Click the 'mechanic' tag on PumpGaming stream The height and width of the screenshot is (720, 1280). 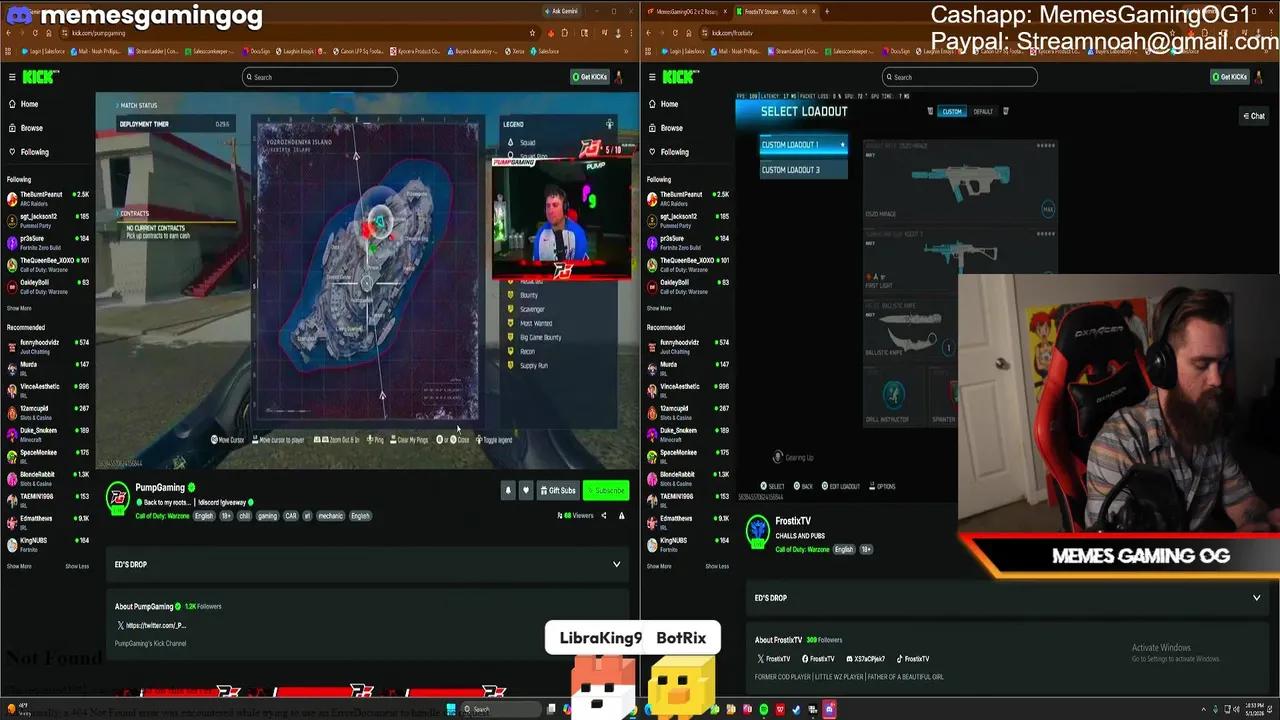click(330, 516)
